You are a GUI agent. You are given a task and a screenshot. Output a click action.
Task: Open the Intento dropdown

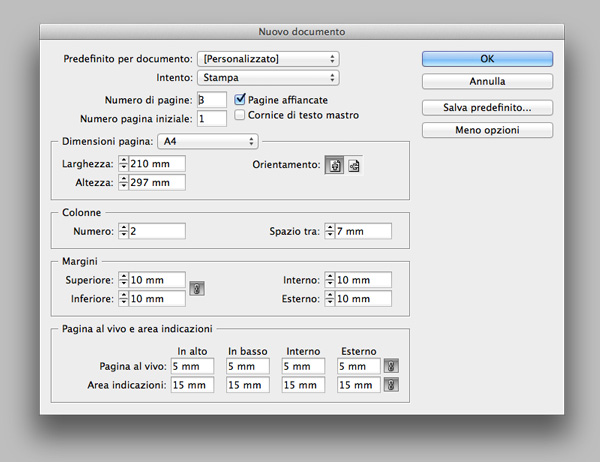[x=268, y=78]
